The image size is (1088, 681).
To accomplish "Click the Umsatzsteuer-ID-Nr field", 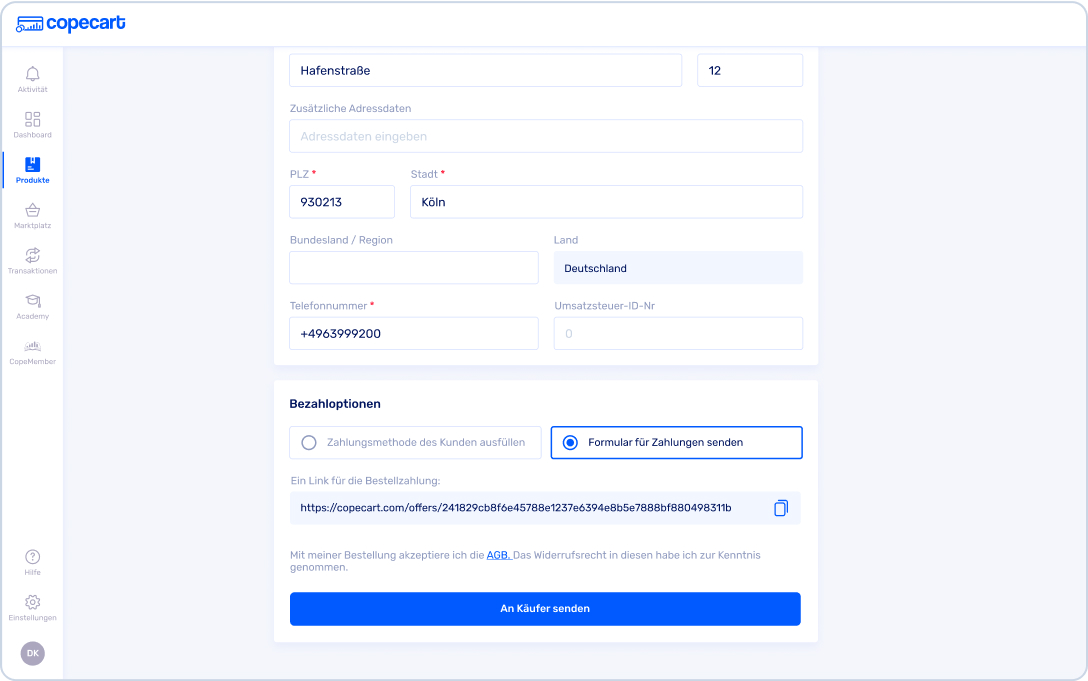I will pyautogui.click(x=678, y=334).
